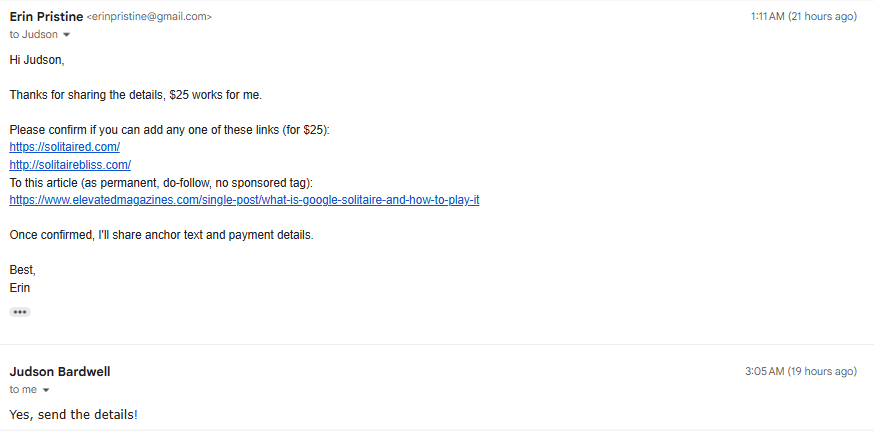Click the 'Please confirm if you can add' line
Viewport: 874px width, 431px height.
169,130
